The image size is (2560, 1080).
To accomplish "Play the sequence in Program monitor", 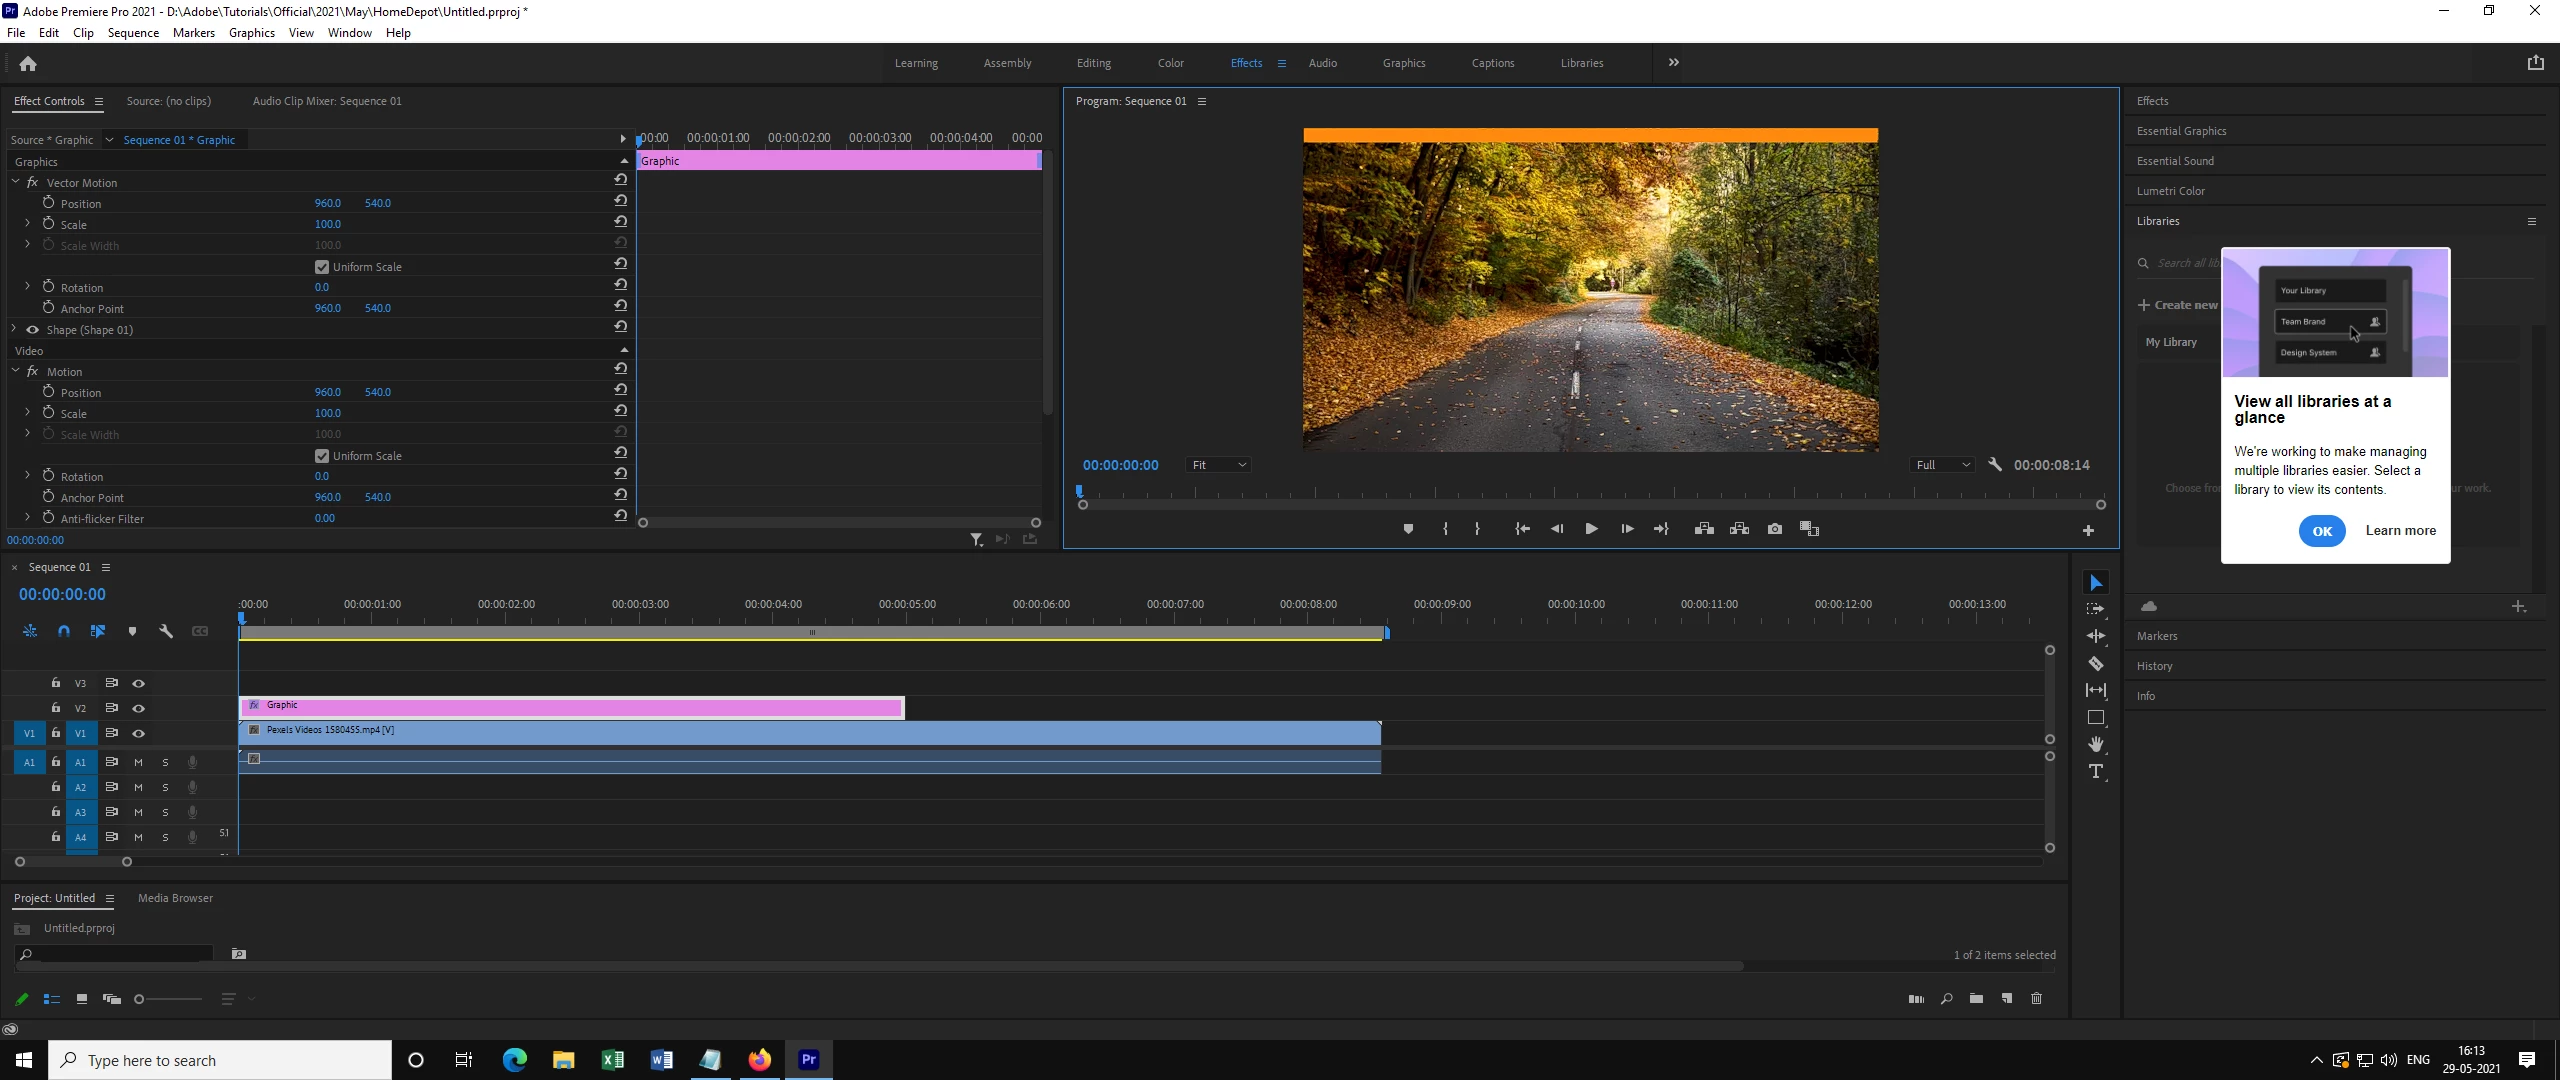I will [x=1591, y=529].
